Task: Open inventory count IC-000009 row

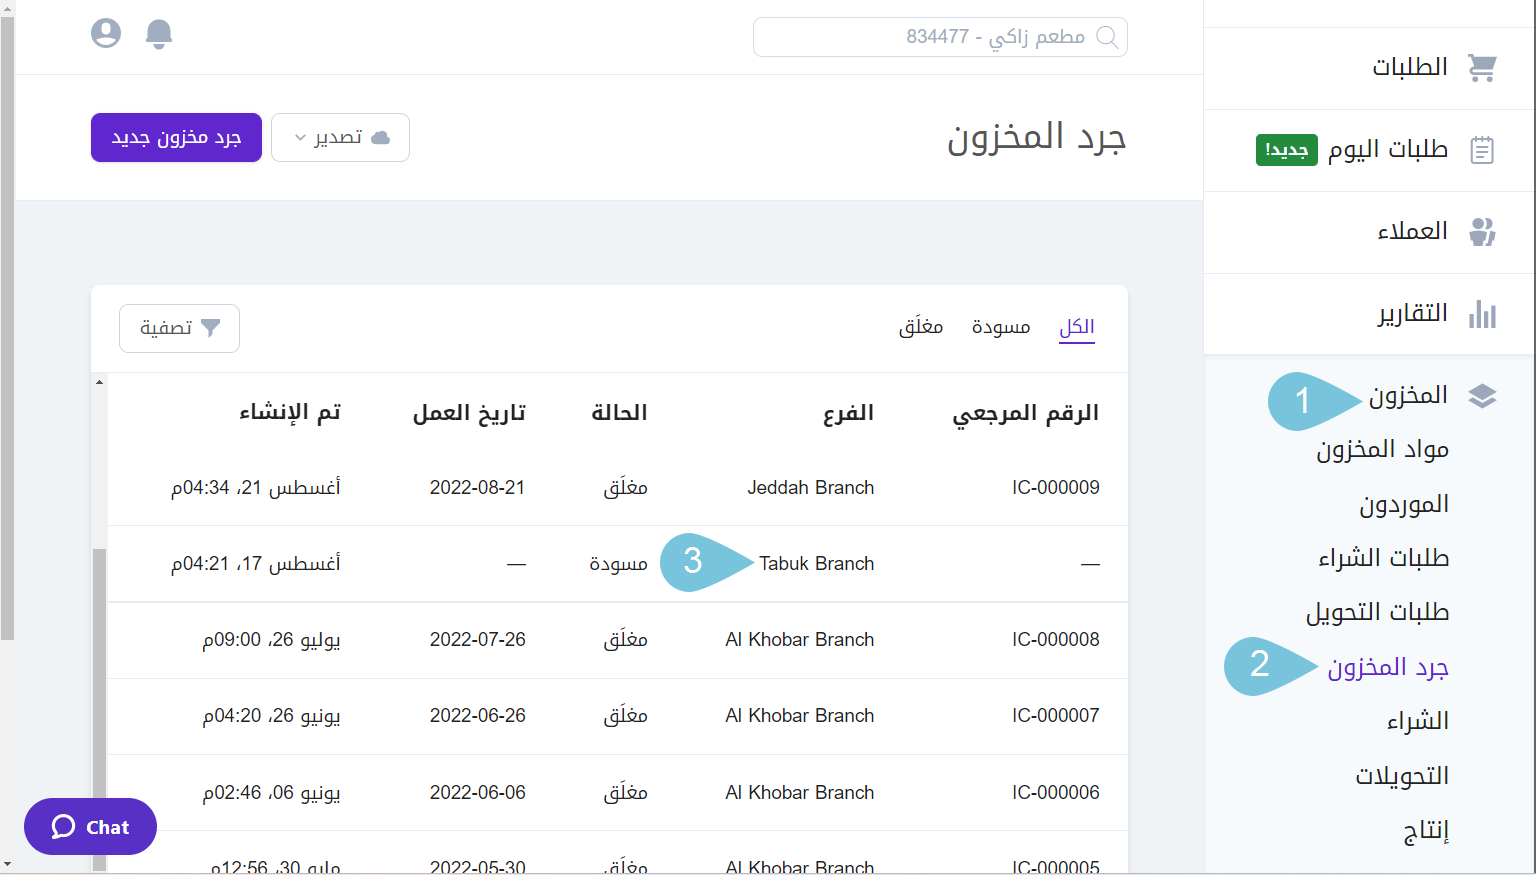Action: click(x=1055, y=488)
